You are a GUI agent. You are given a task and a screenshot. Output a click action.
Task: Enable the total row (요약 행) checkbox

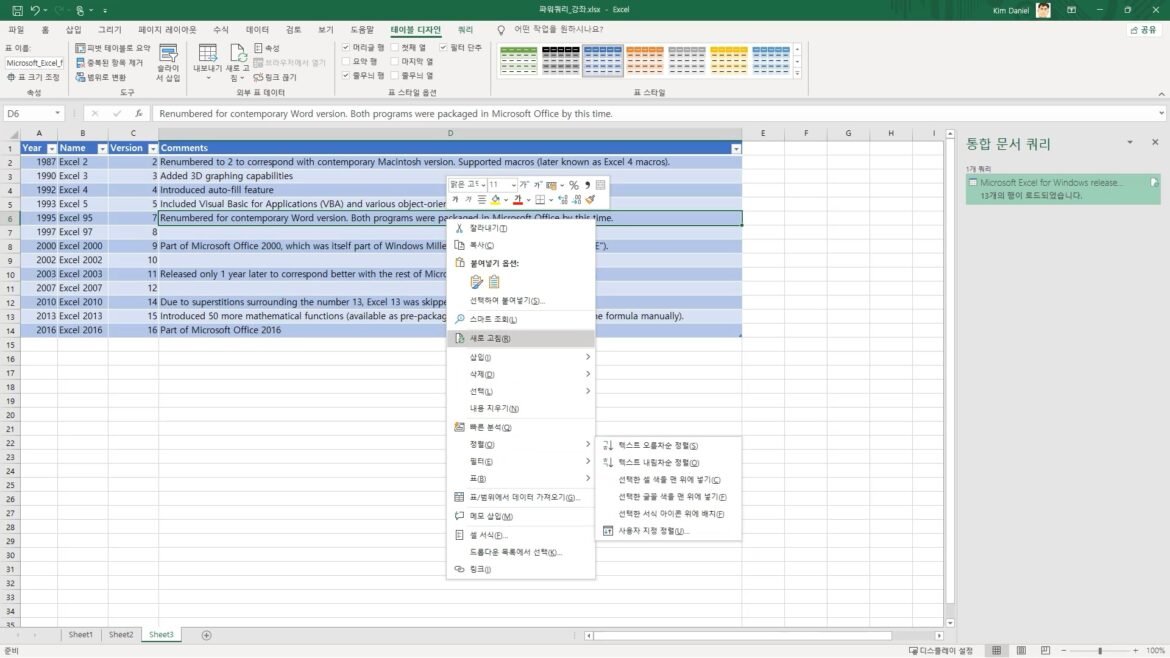pos(346,61)
